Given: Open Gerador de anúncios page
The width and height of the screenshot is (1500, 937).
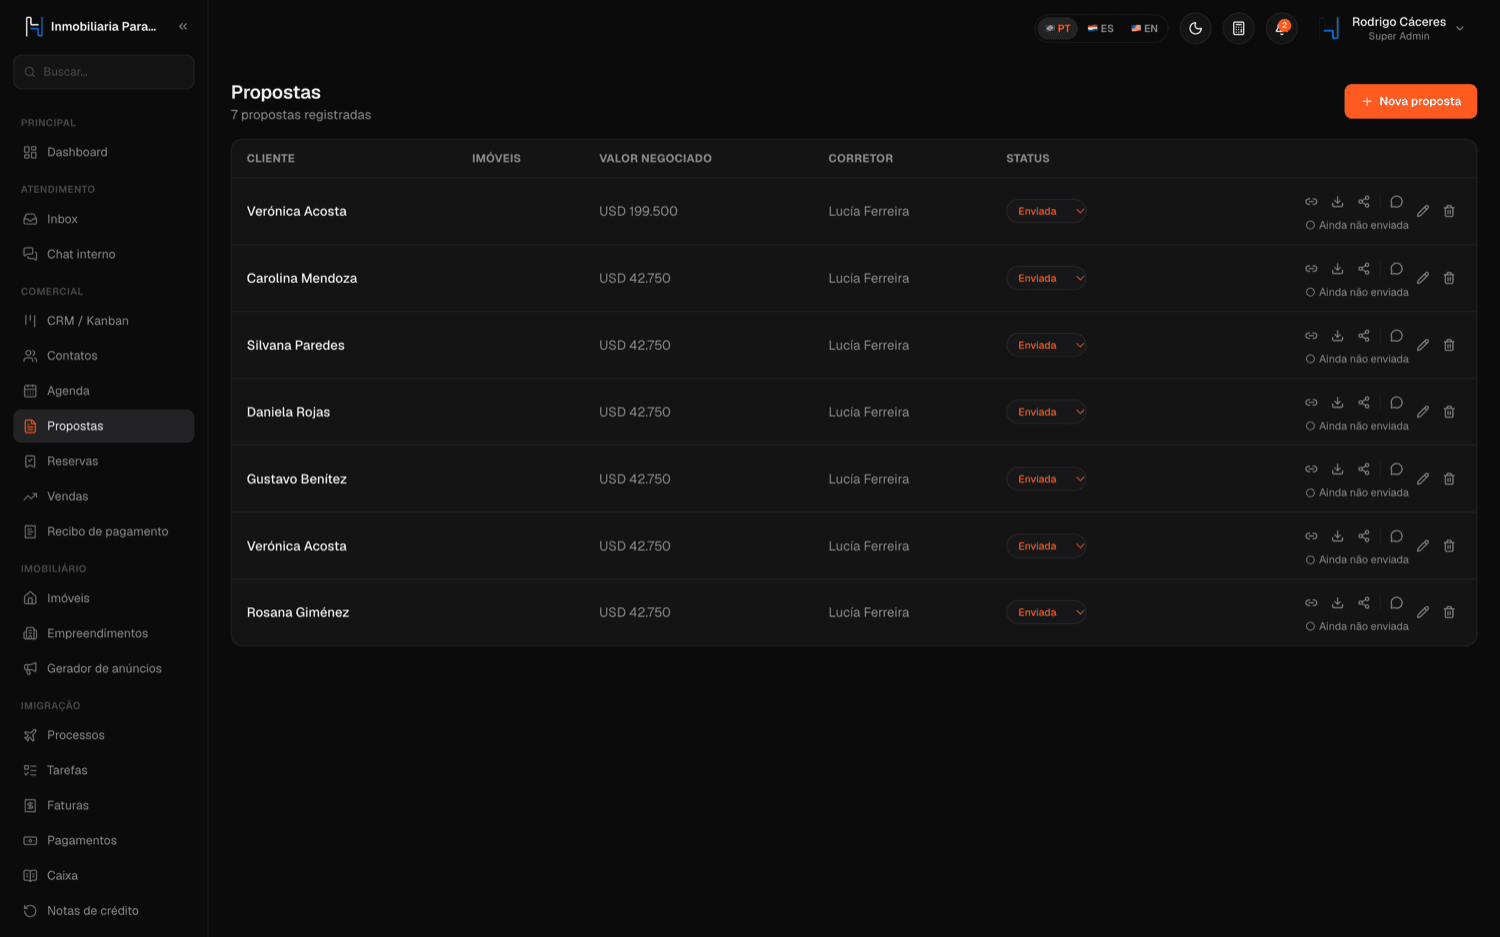Looking at the screenshot, I should (104, 668).
